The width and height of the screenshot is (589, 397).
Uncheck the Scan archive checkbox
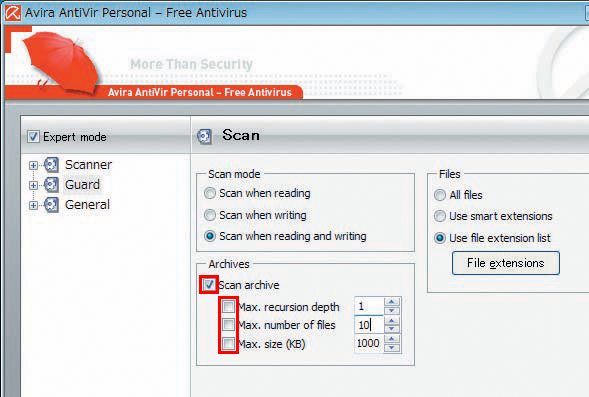click(x=209, y=285)
